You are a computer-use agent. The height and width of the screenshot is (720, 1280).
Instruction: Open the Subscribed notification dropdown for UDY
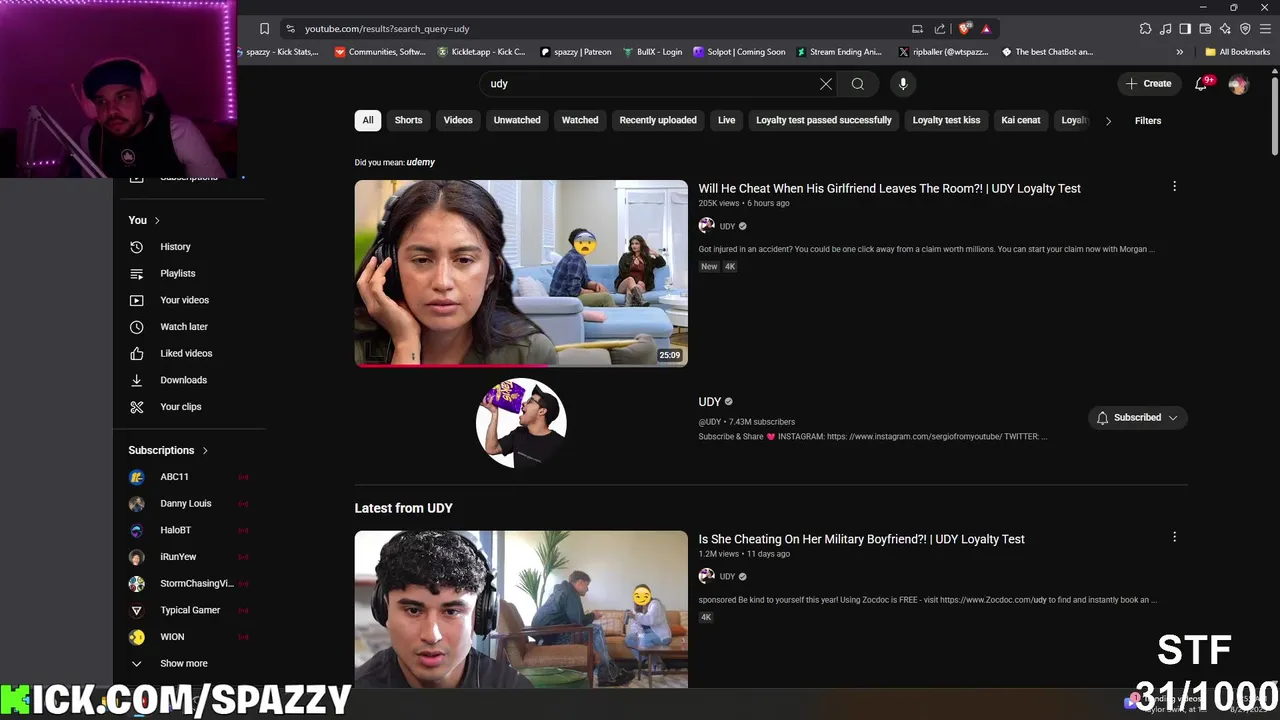point(1137,417)
